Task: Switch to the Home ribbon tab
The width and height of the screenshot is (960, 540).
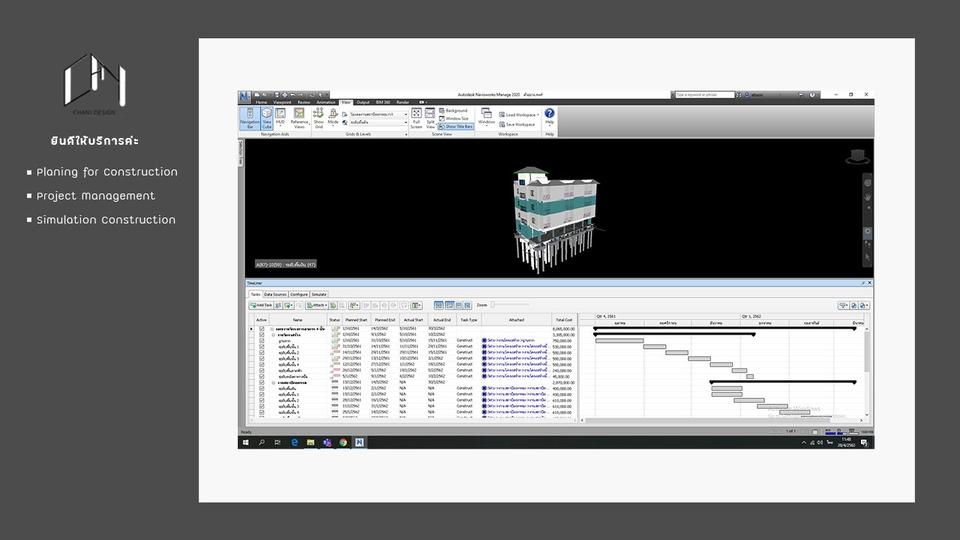Action: (x=261, y=102)
